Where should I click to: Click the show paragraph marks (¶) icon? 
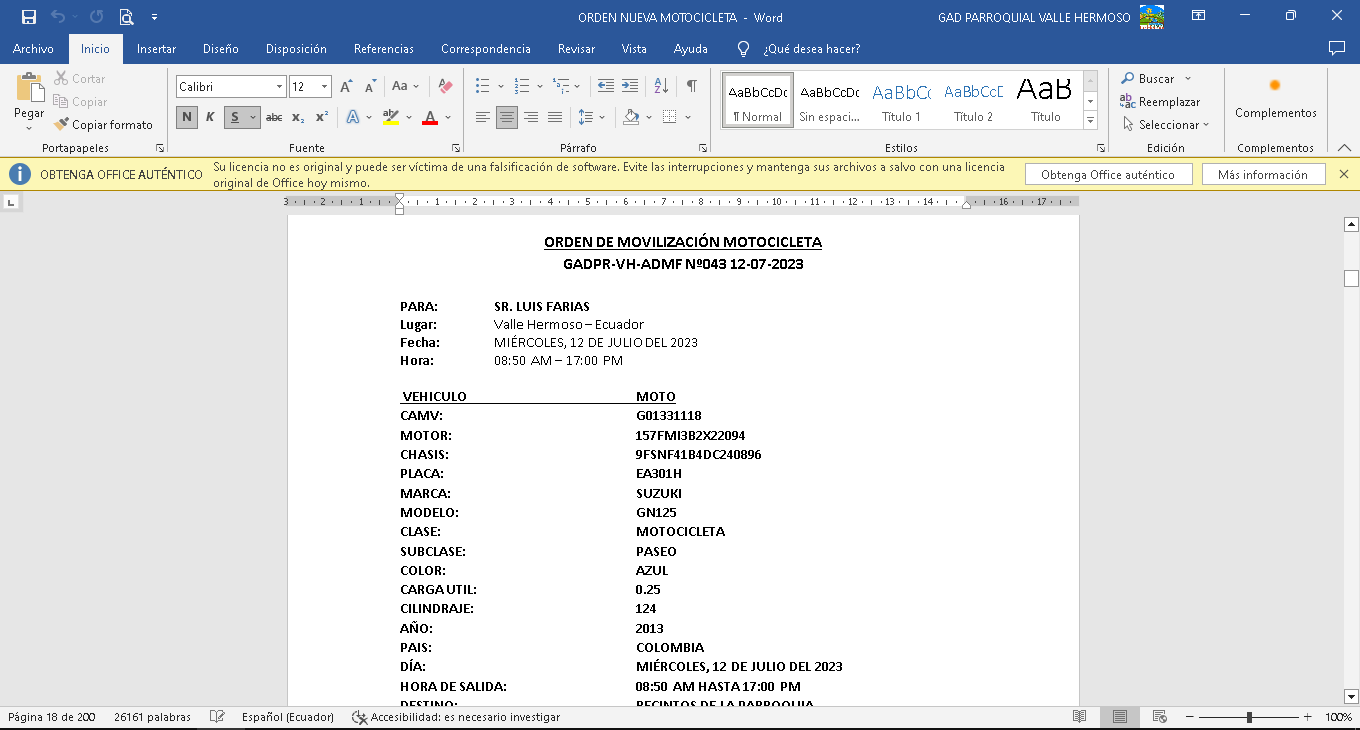(x=691, y=87)
